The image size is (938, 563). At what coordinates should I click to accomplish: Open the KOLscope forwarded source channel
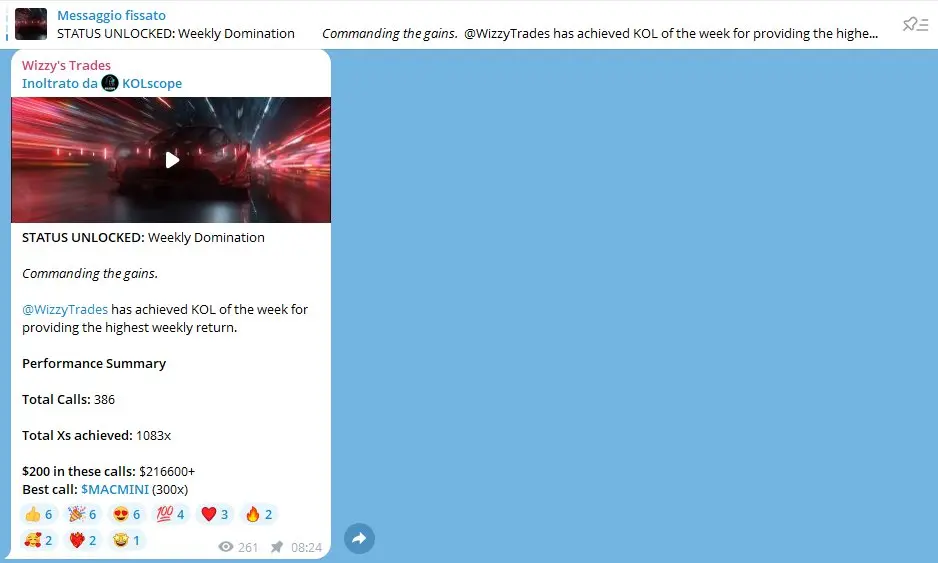[152, 83]
